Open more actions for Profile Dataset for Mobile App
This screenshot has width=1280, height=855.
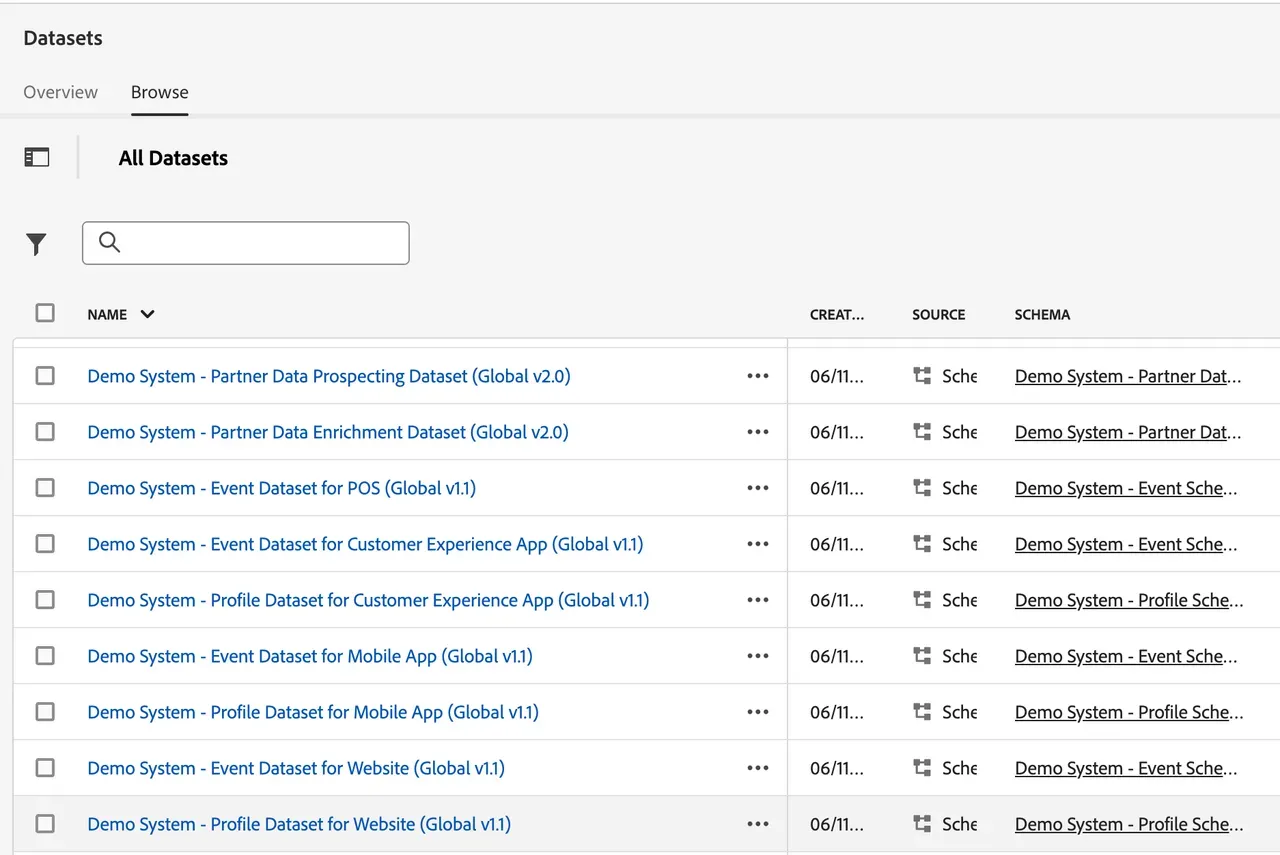pyautogui.click(x=758, y=712)
